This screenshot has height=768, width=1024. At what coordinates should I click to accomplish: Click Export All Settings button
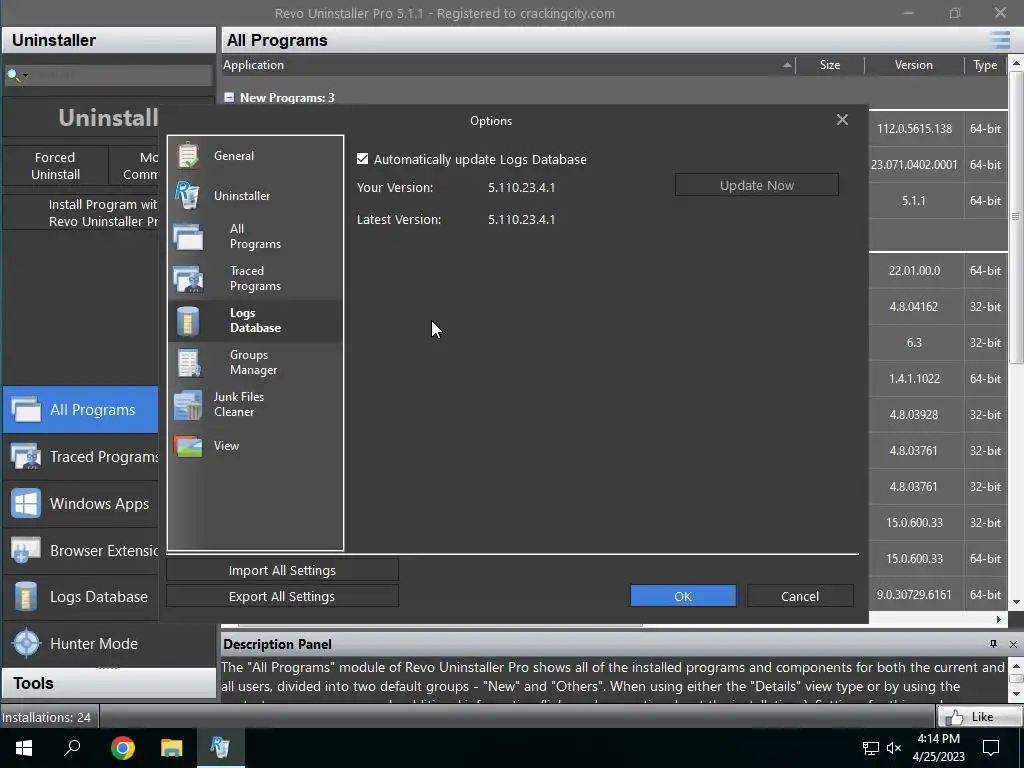click(282, 596)
